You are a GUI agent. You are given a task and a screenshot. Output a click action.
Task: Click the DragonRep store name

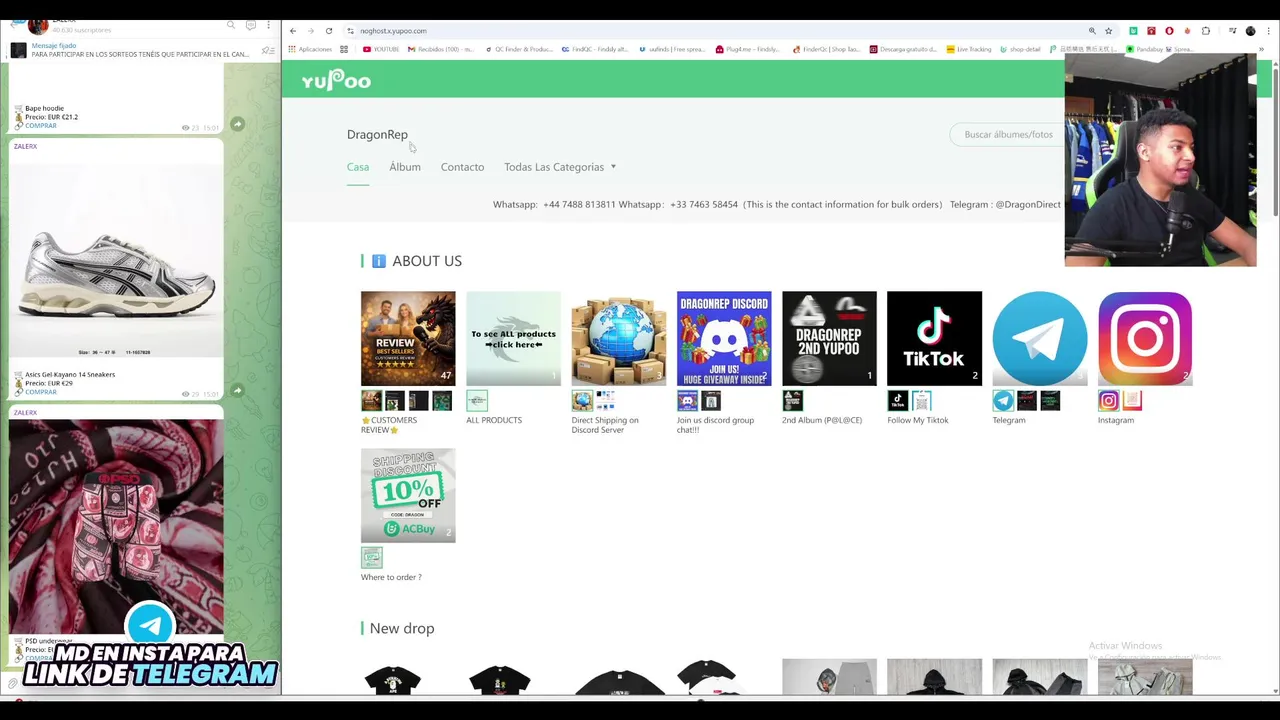(377, 134)
